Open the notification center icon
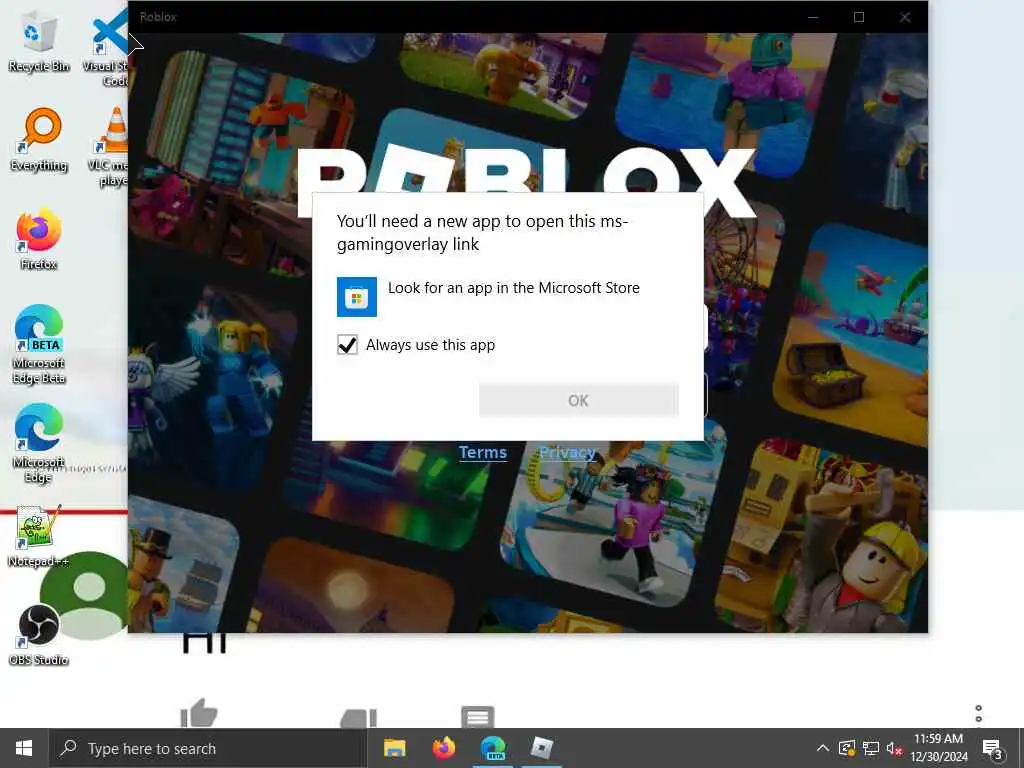1024x768 pixels. [x=993, y=748]
